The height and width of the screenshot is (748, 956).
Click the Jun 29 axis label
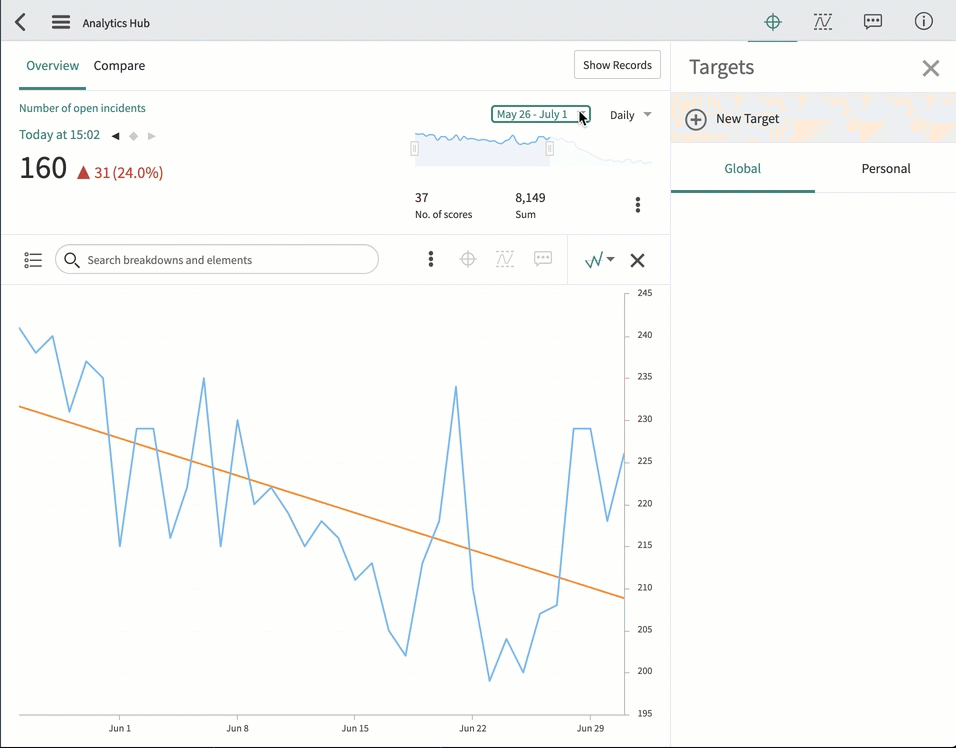[x=590, y=728]
